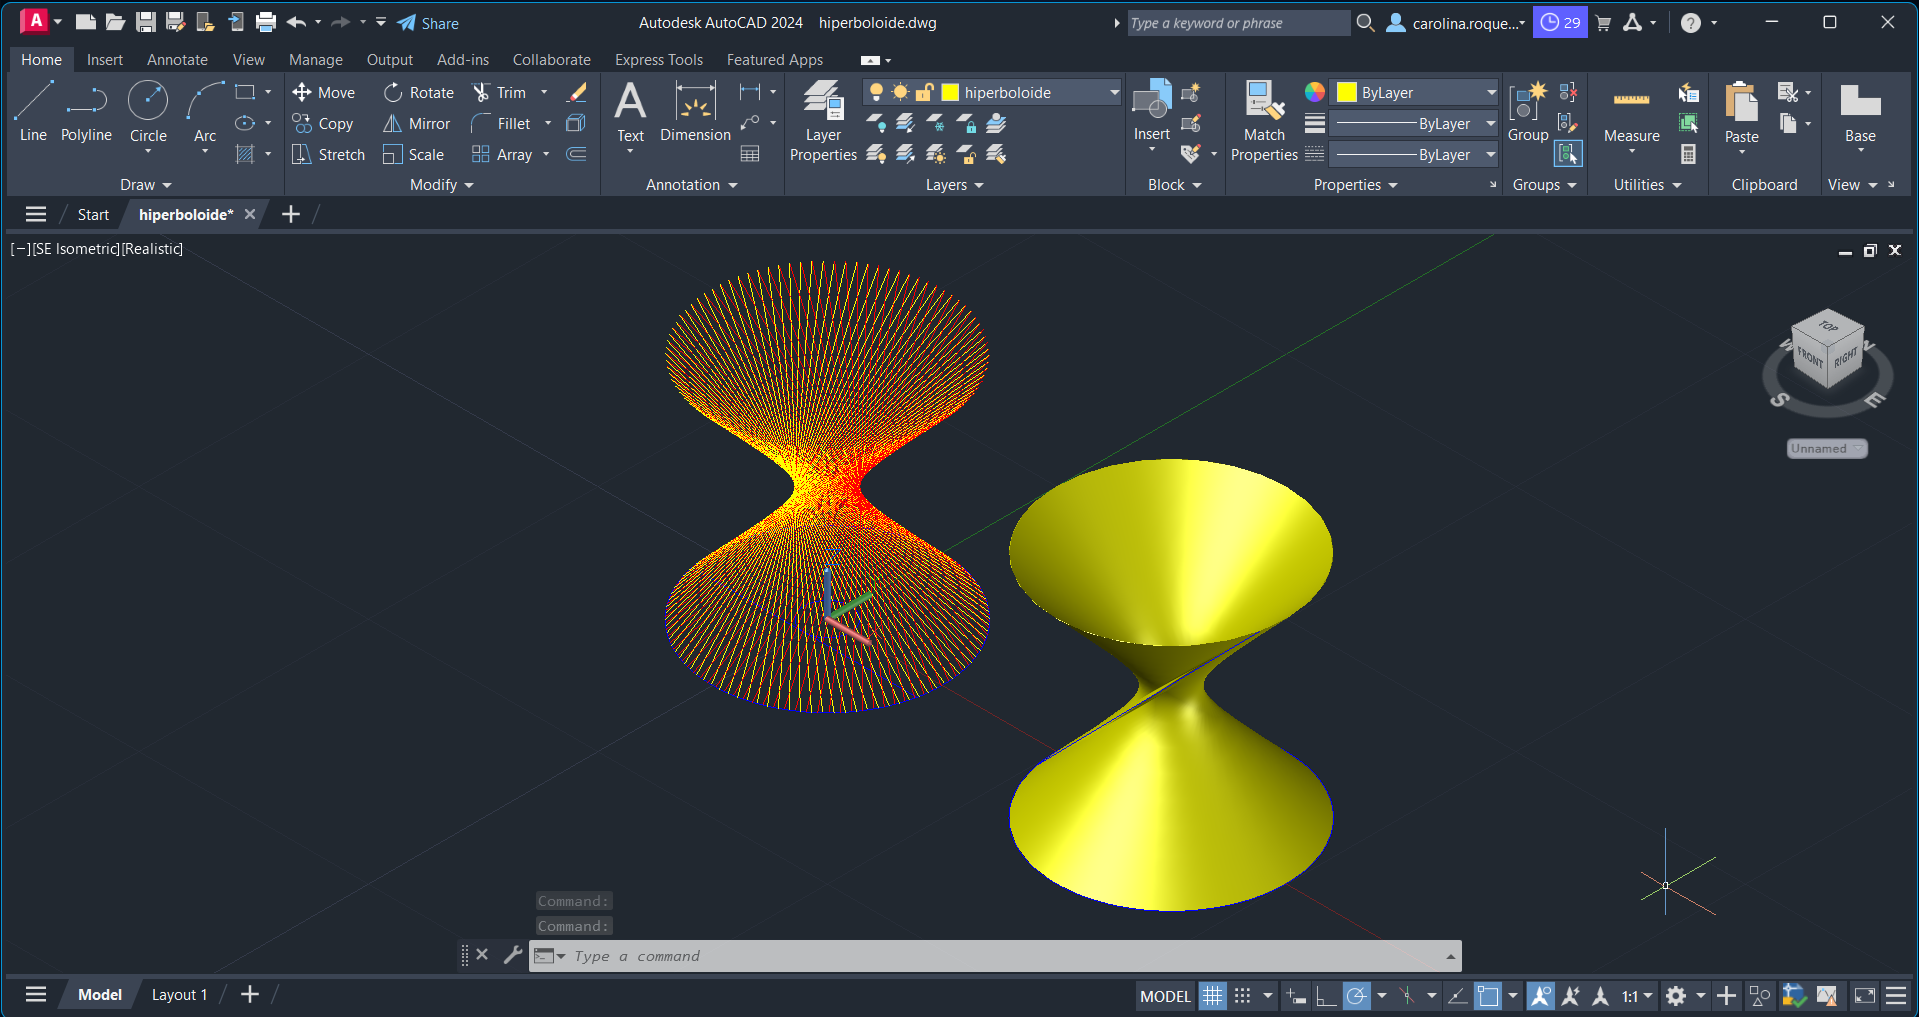Click the Share button
Image resolution: width=1919 pixels, height=1017 pixels.
tap(428, 23)
